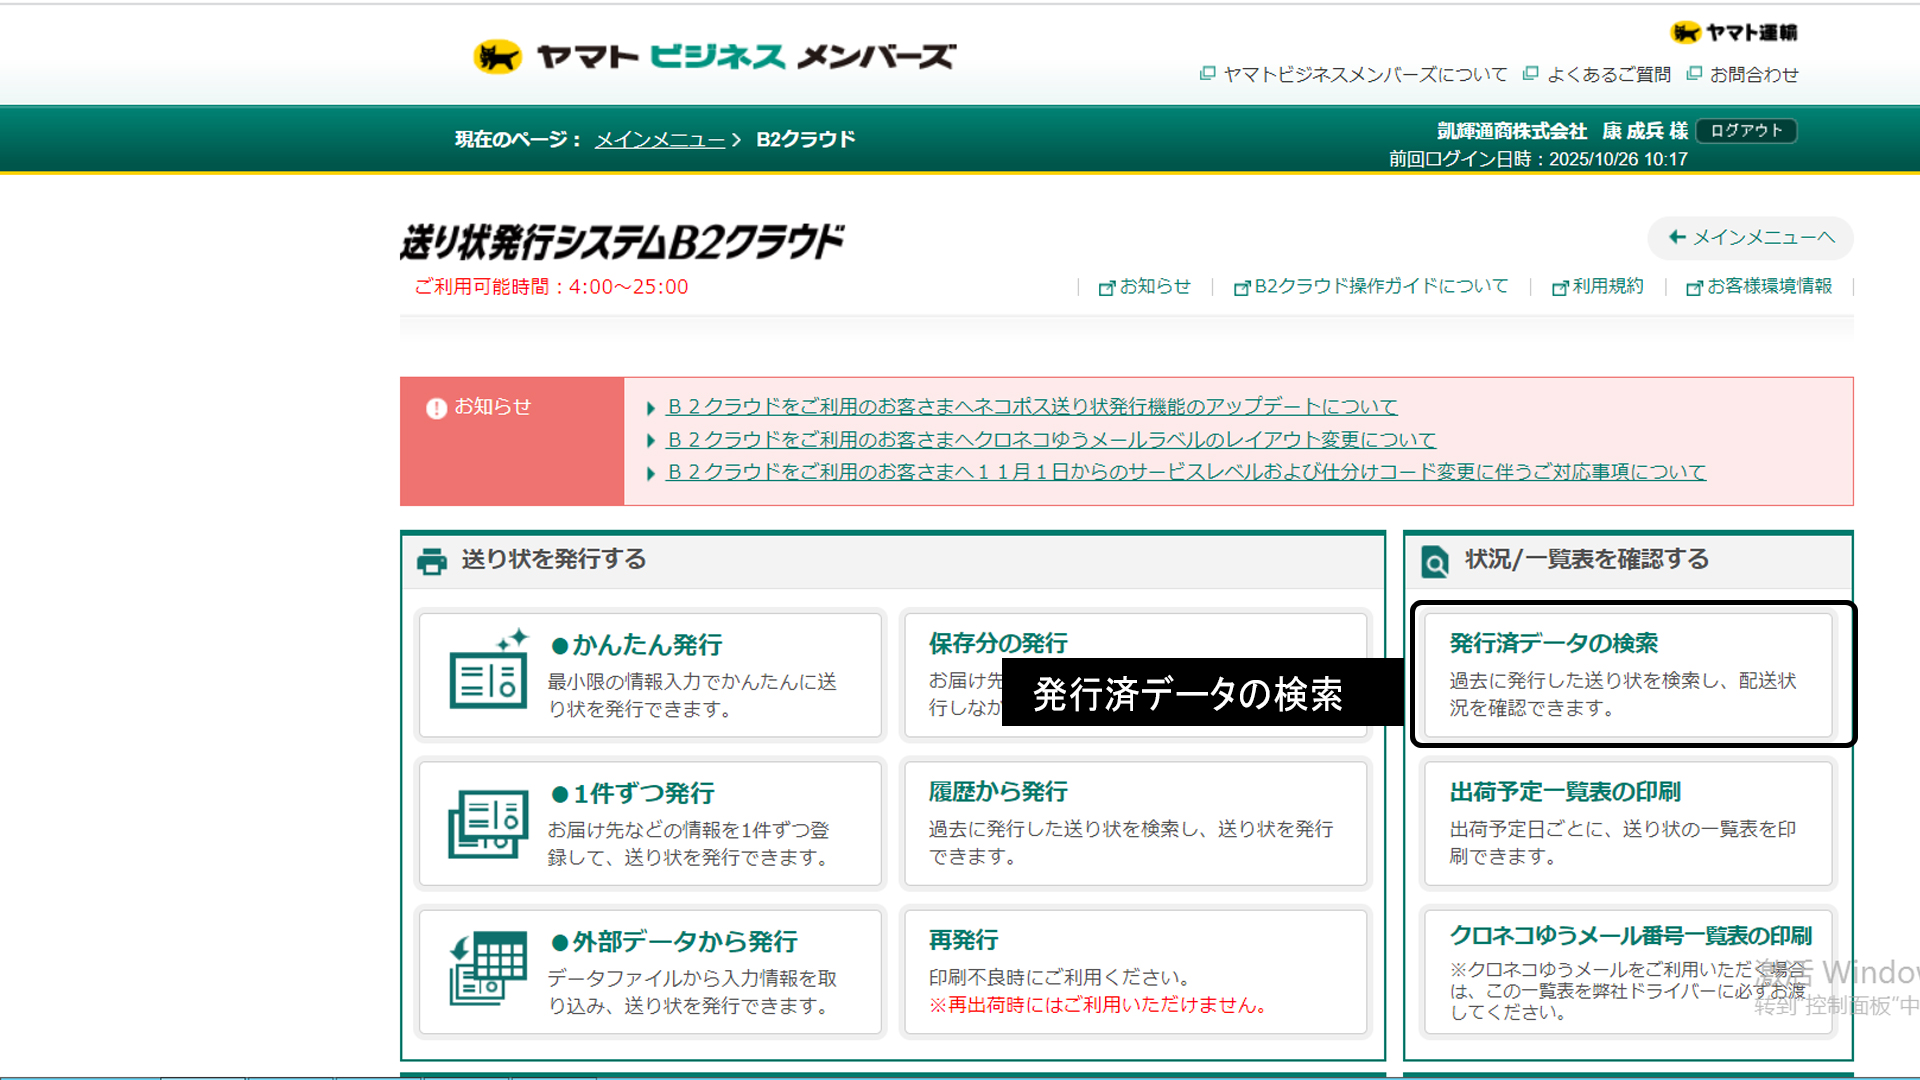Viewport: 1920px width, 1080px height.
Task: Click the お知らせ exclamation alert icon
Action: click(436, 408)
